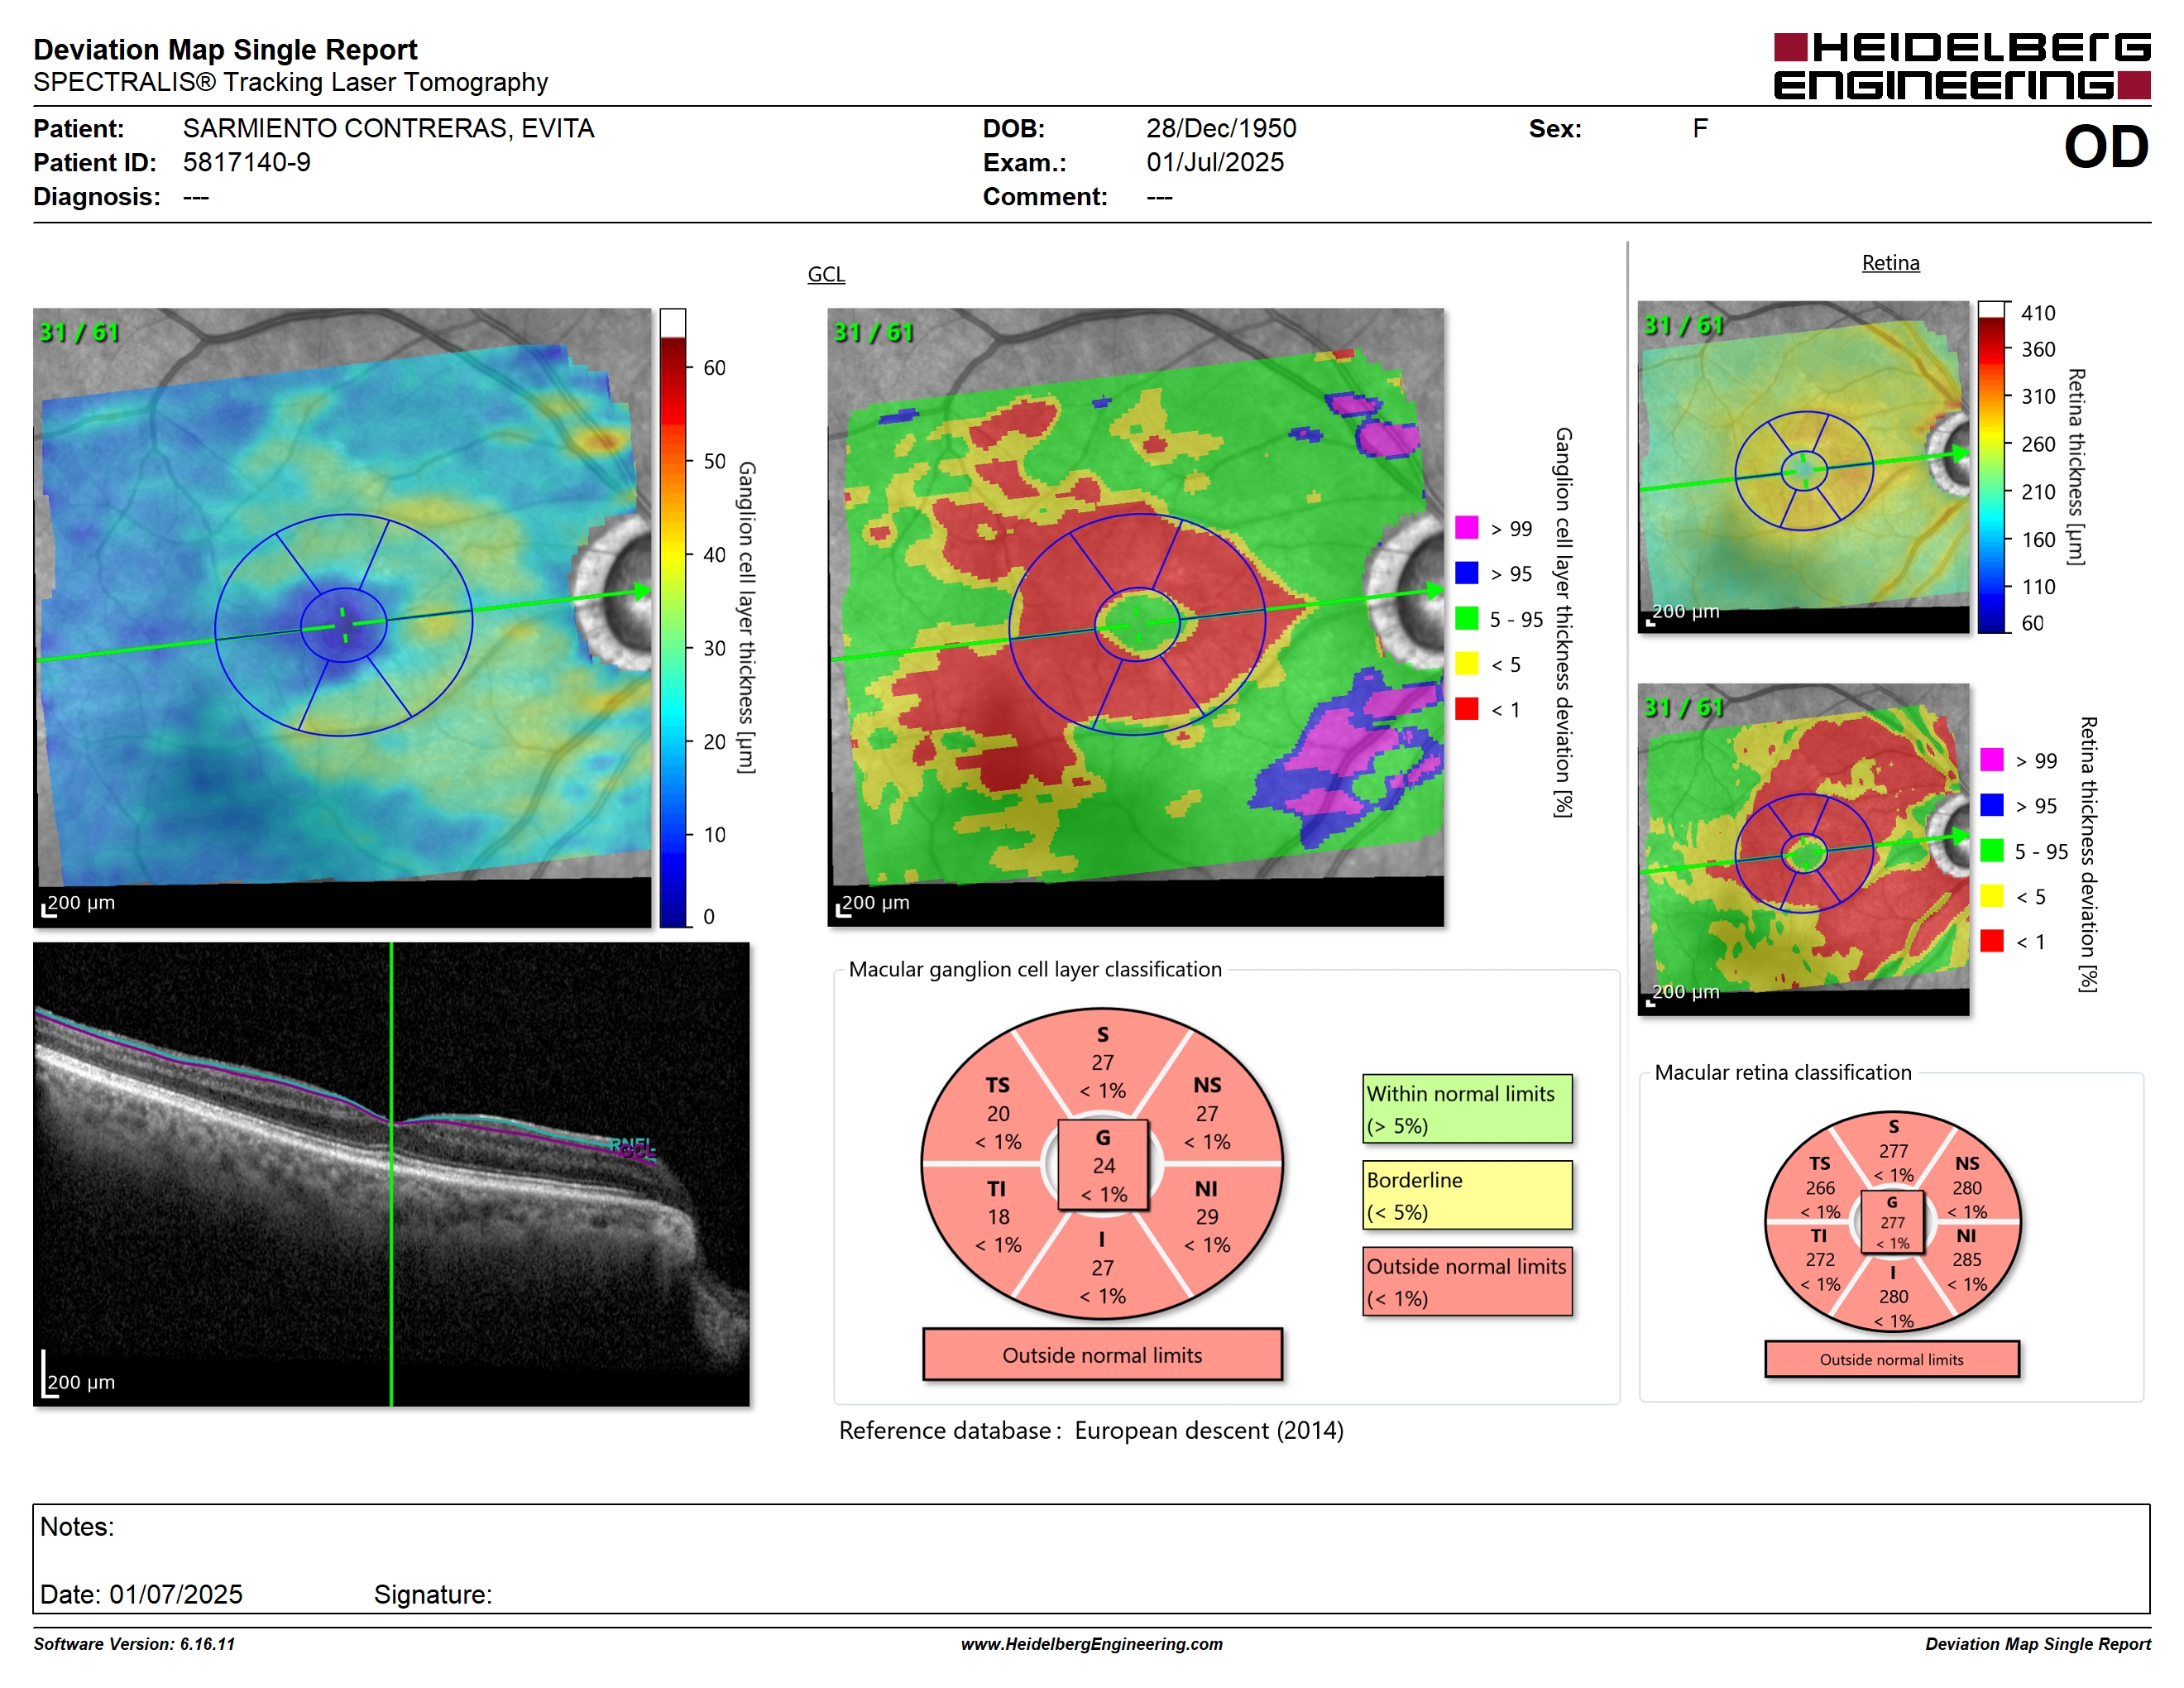Click the retina center G value 277

tap(1892, 1222)
